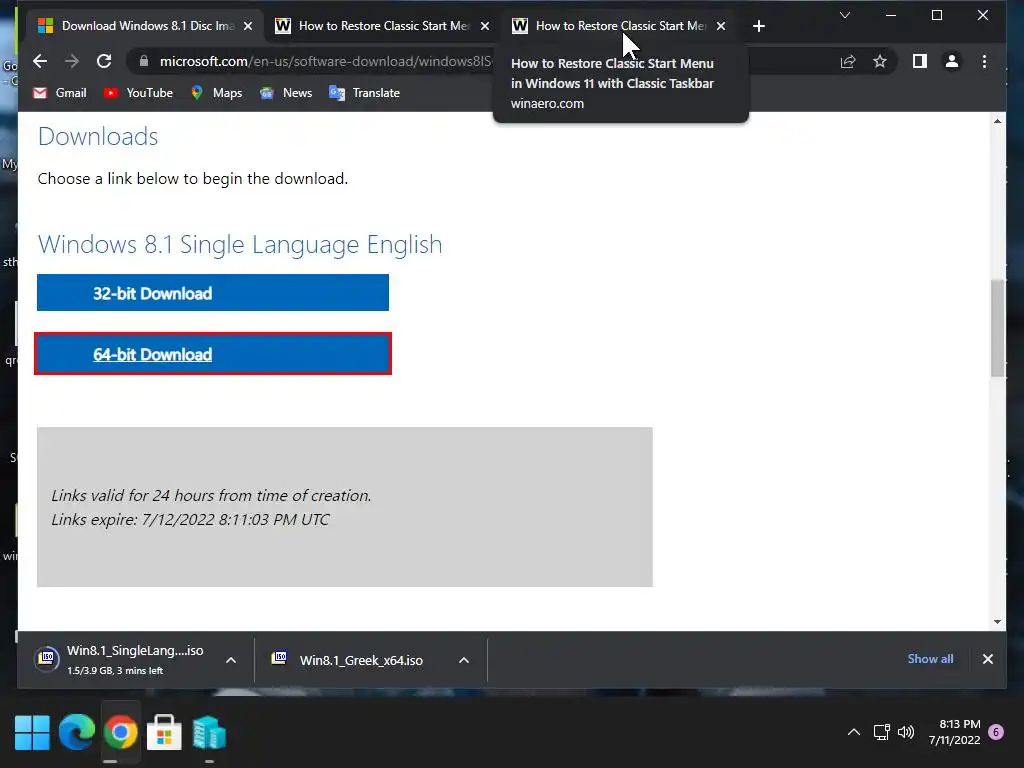Bookmark this page with the star icon
The image size is (1024, 768).
tap(880, 61)
